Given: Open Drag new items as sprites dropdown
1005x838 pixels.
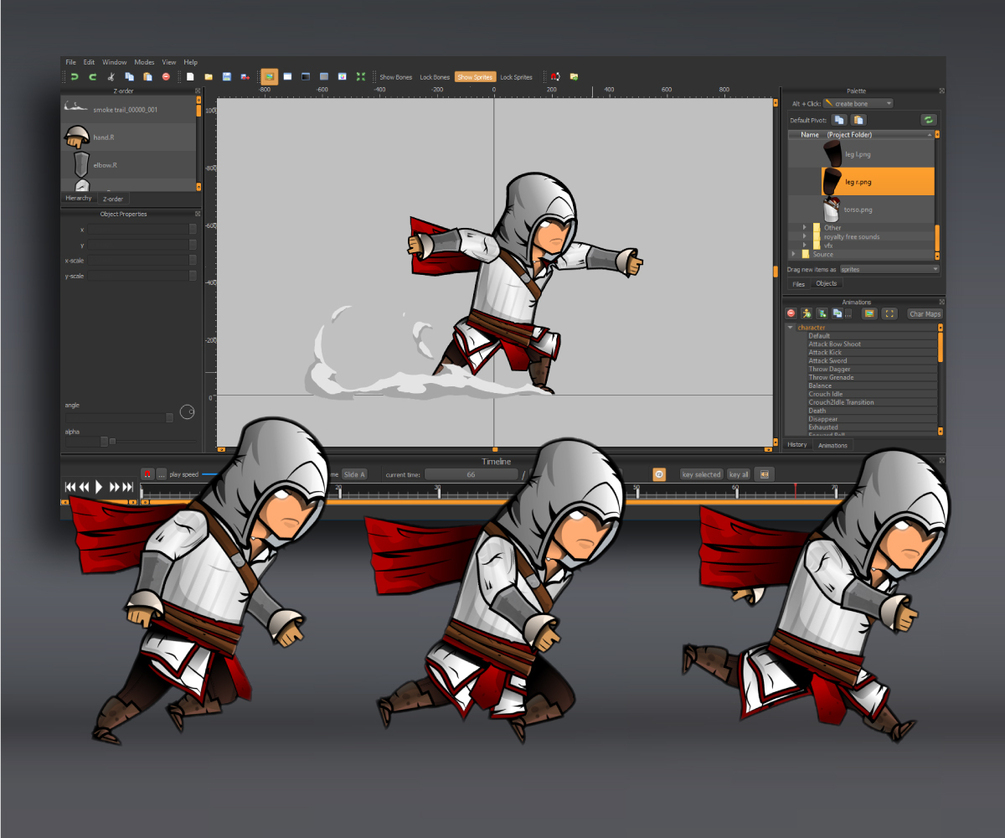Looking at the screenshot, I should click(889, 269).
